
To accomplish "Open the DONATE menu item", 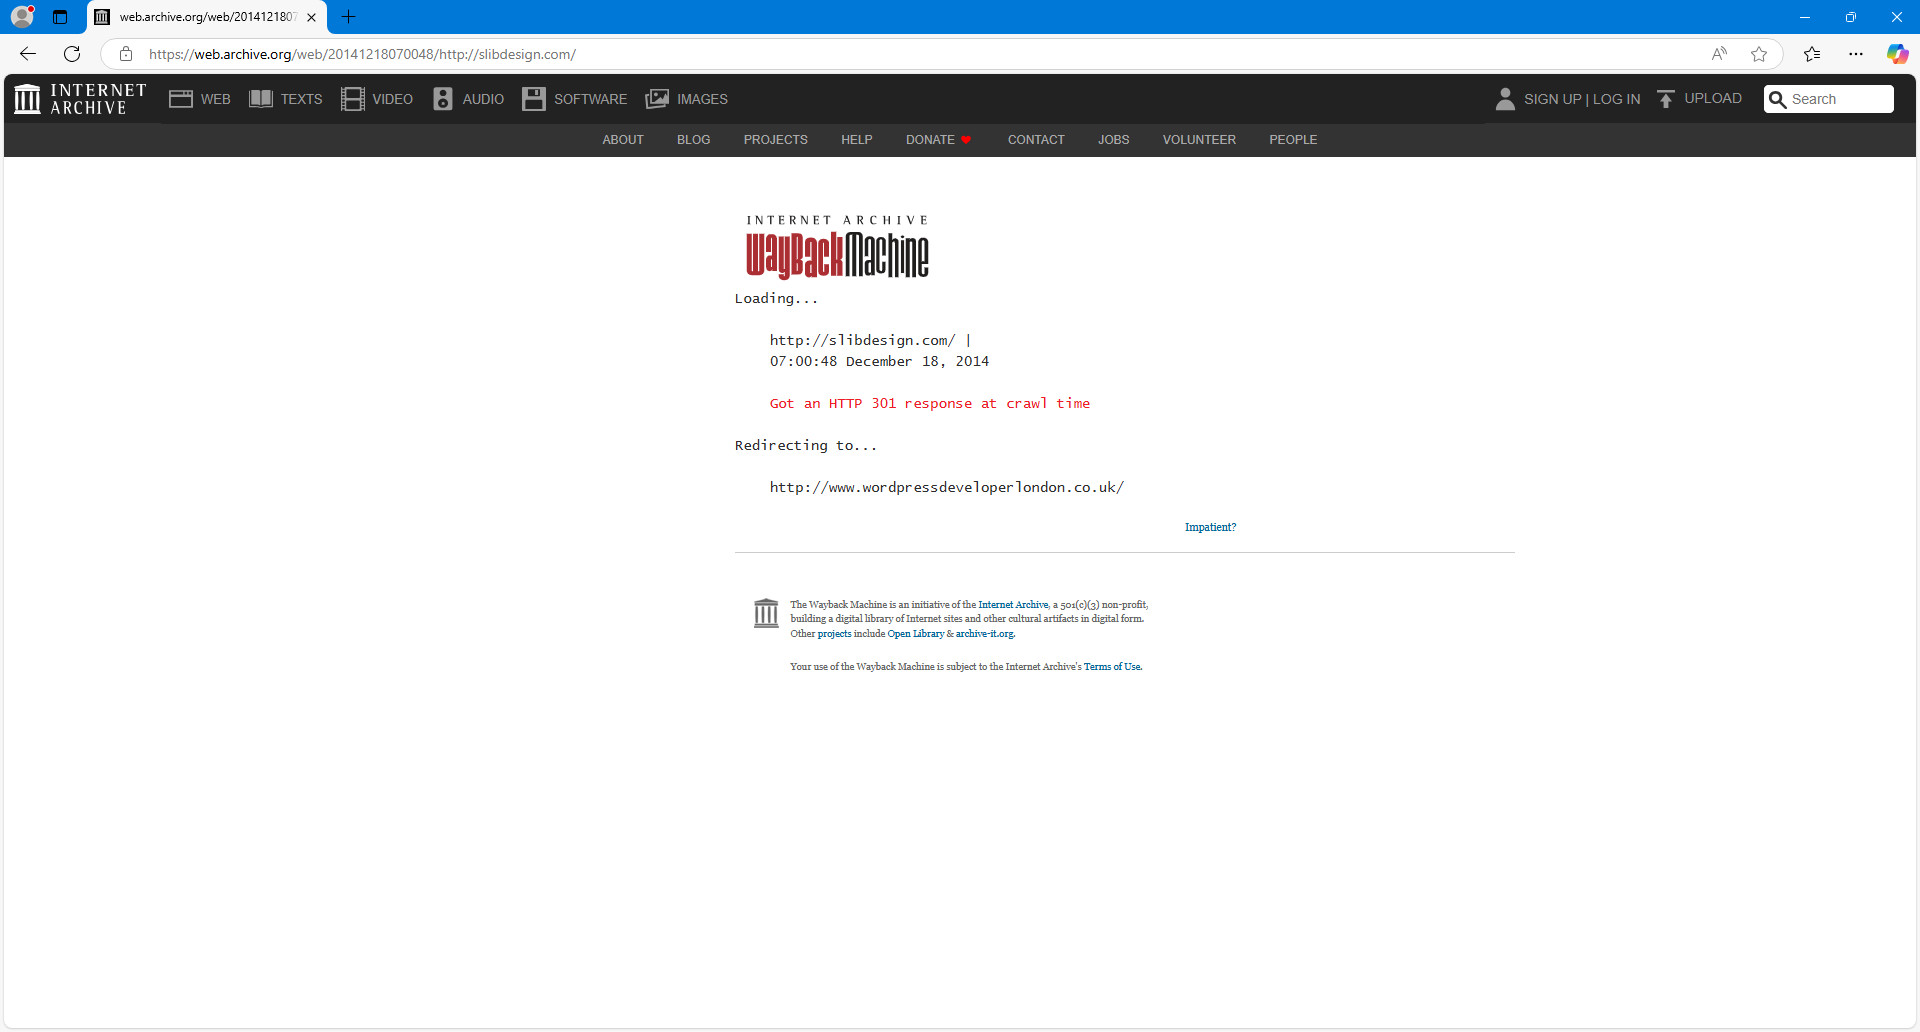I will tap(938, 140).
